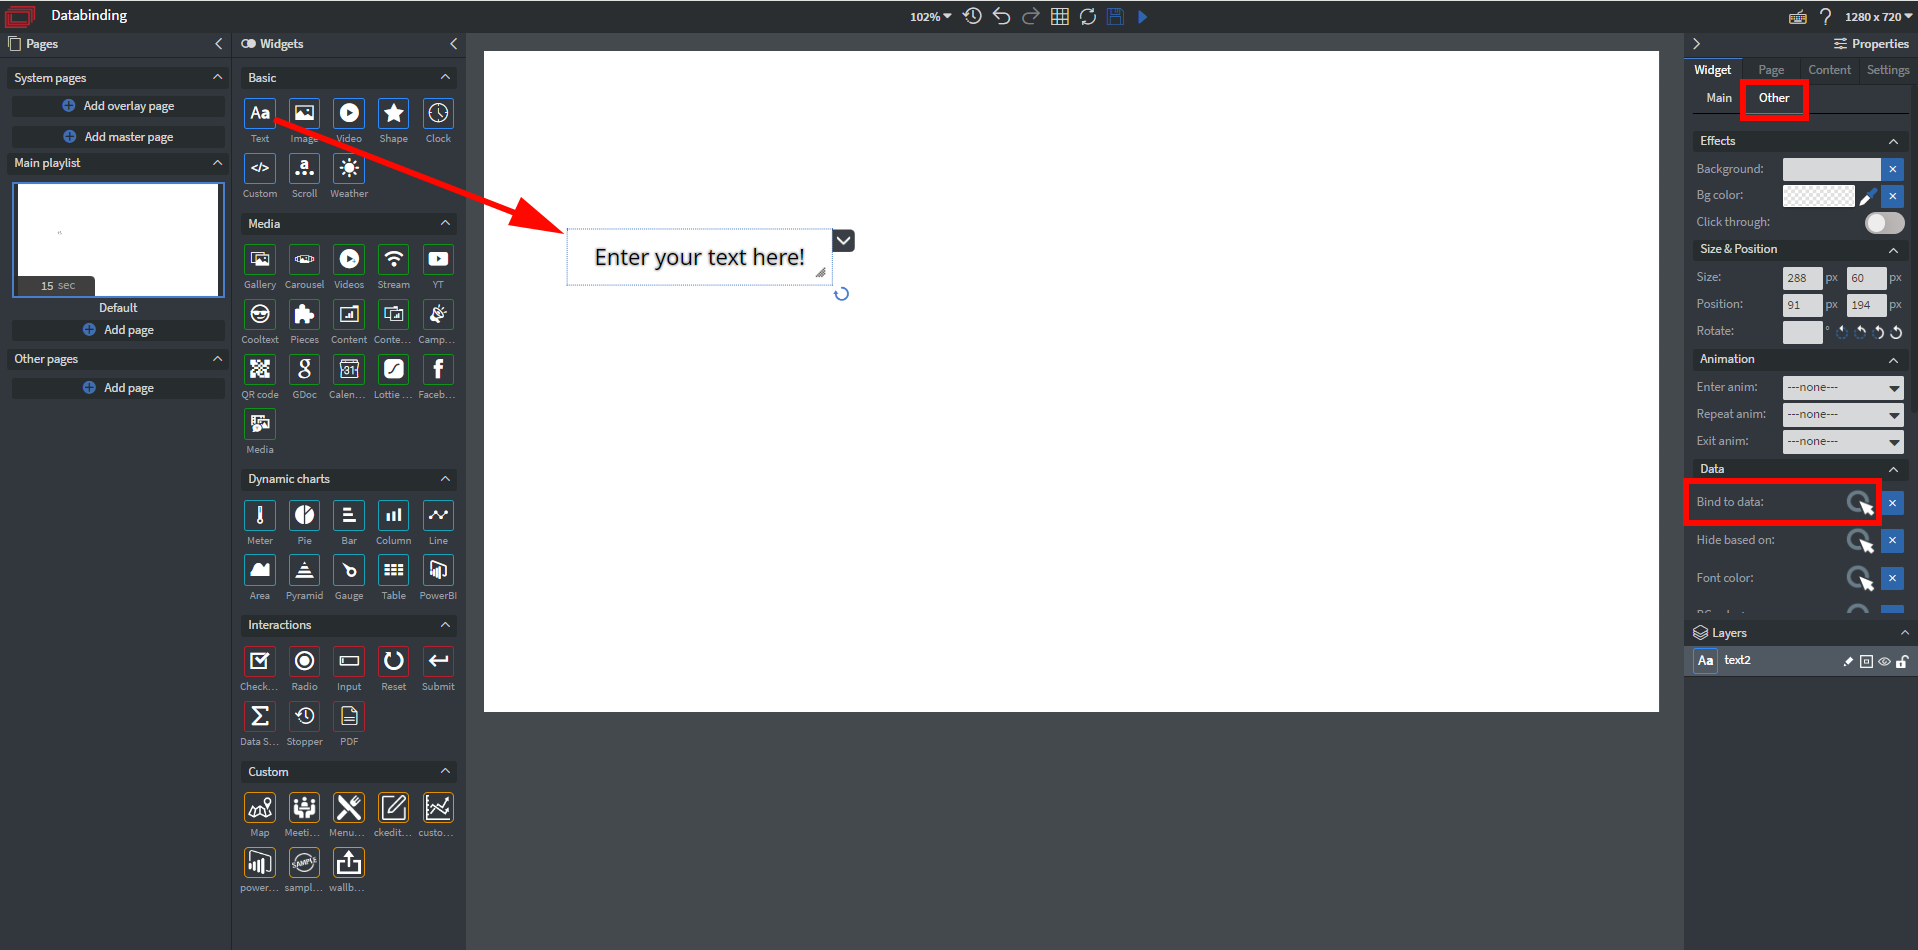This screenshot has width=1918, height=950.
Task: Select the Facebook widget
Action: pyautogui.click(x=438, y=369)
